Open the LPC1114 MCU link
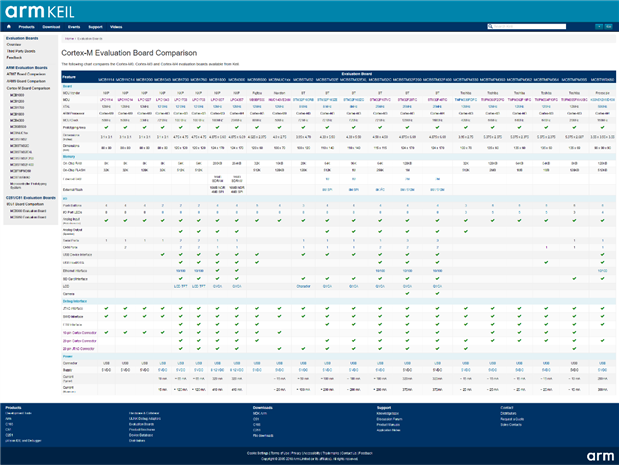 [x=106, y=99]
